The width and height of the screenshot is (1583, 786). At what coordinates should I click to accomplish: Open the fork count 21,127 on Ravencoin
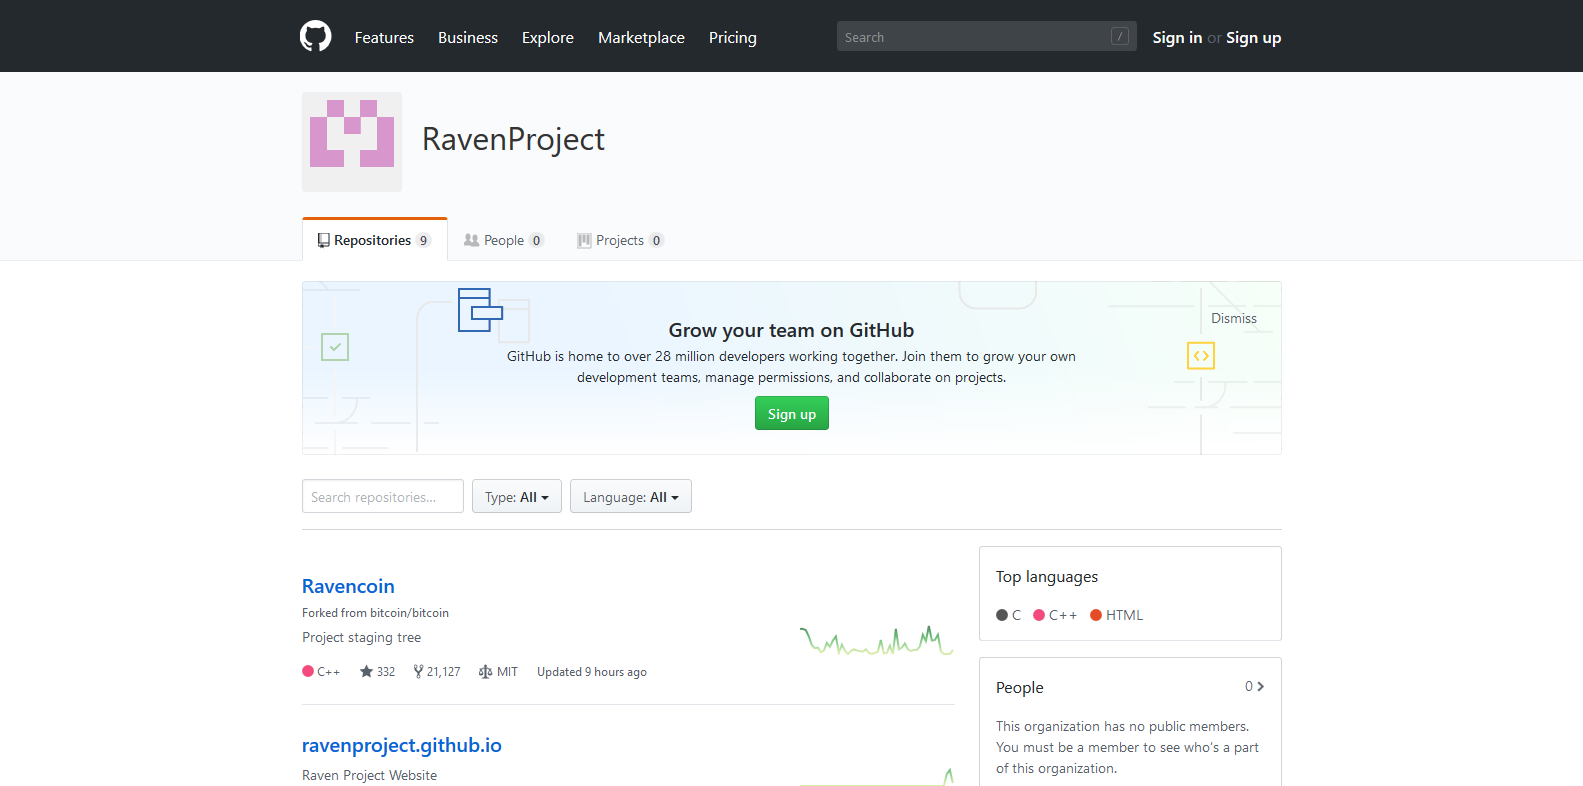[x=436, y=672]
